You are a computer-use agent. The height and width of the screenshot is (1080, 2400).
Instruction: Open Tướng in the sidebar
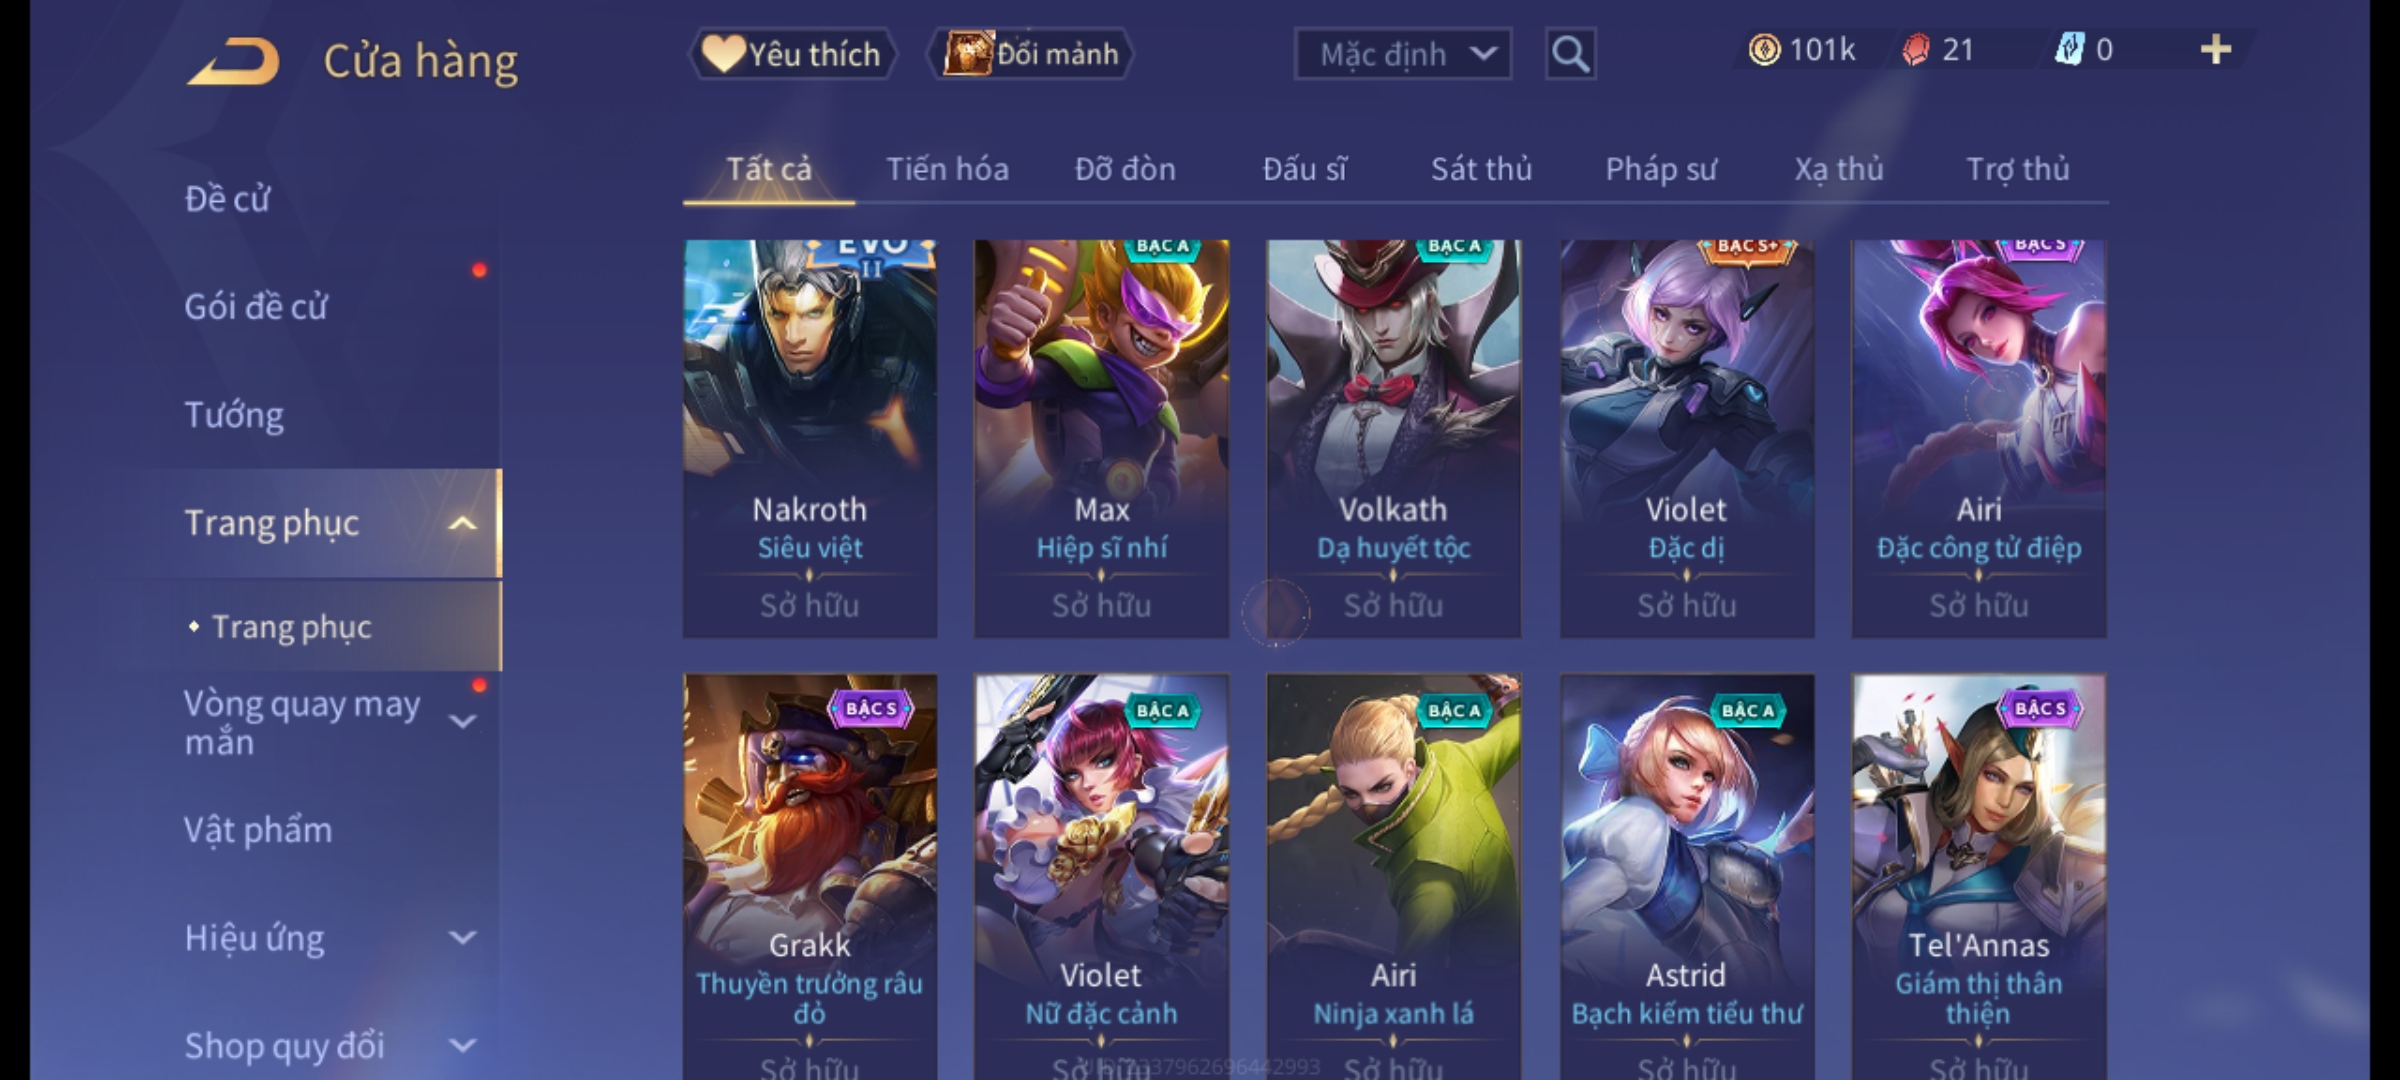234,415
